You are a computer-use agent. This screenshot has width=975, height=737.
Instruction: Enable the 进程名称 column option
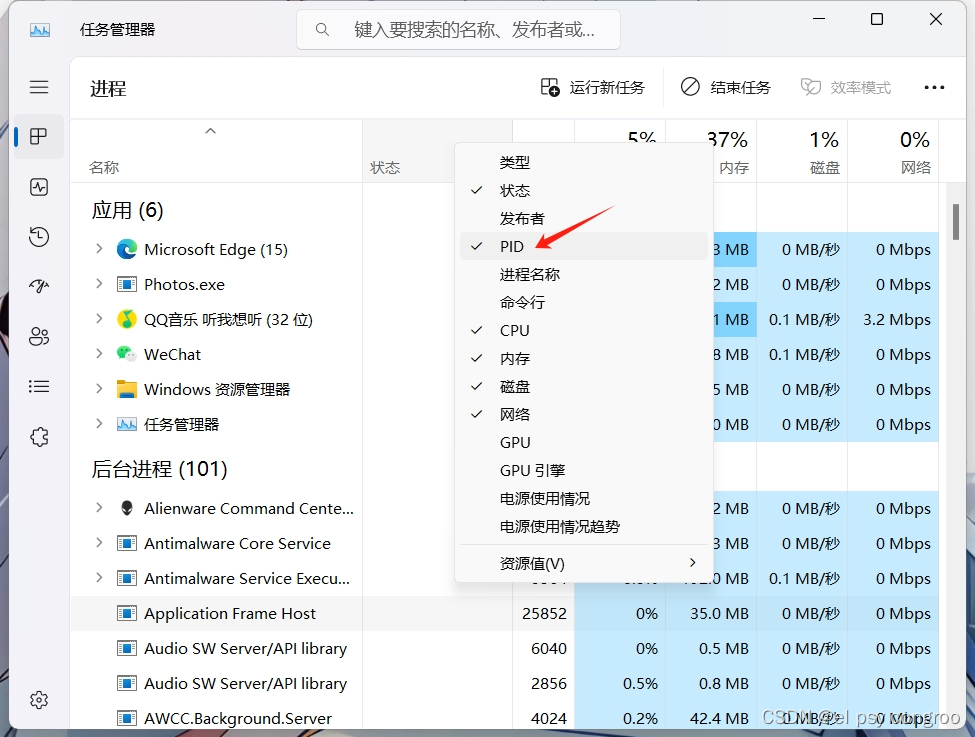(584, 274)
